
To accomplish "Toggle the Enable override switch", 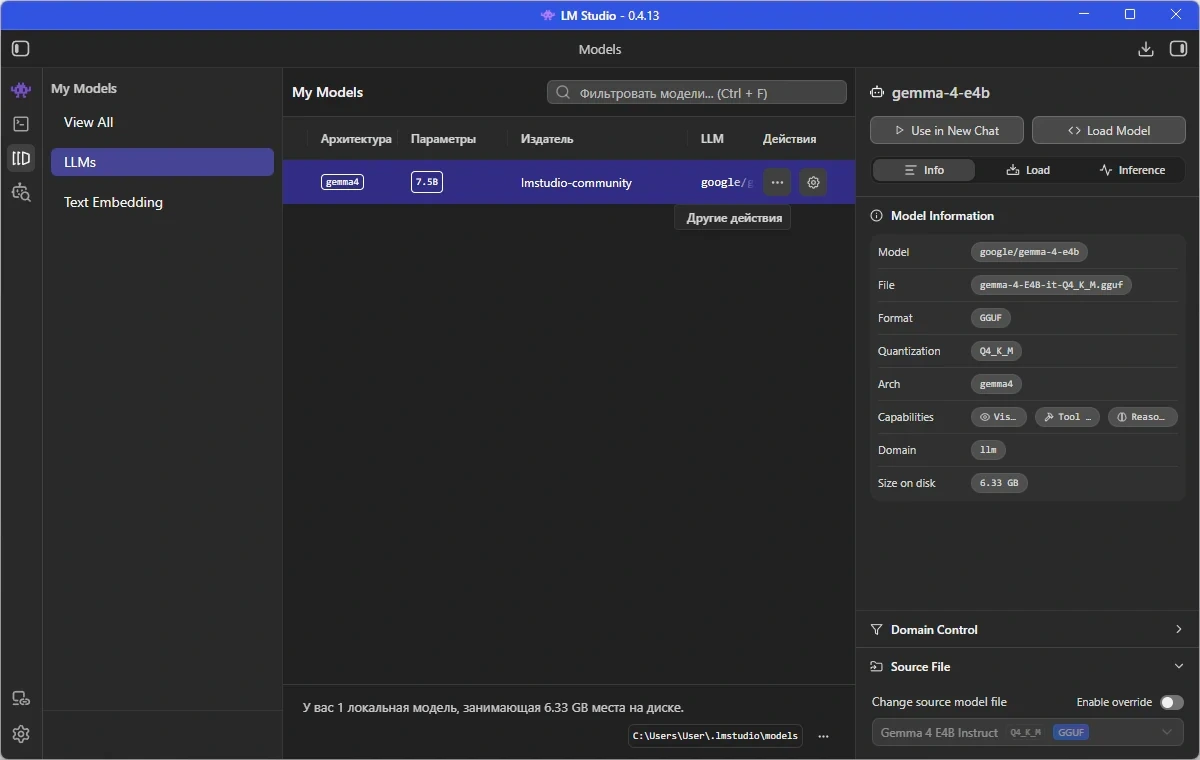I will 1171,702.
